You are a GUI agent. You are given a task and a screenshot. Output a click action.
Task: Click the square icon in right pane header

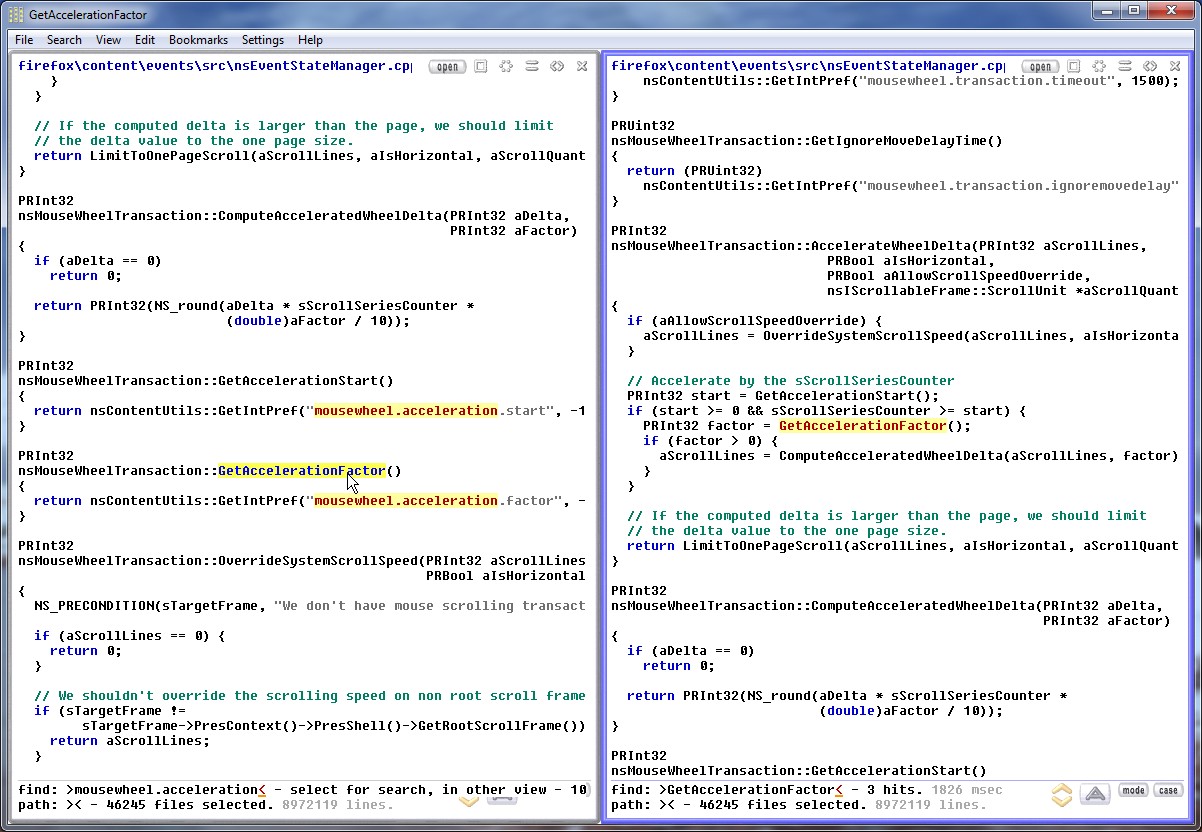coord(1074,67)
